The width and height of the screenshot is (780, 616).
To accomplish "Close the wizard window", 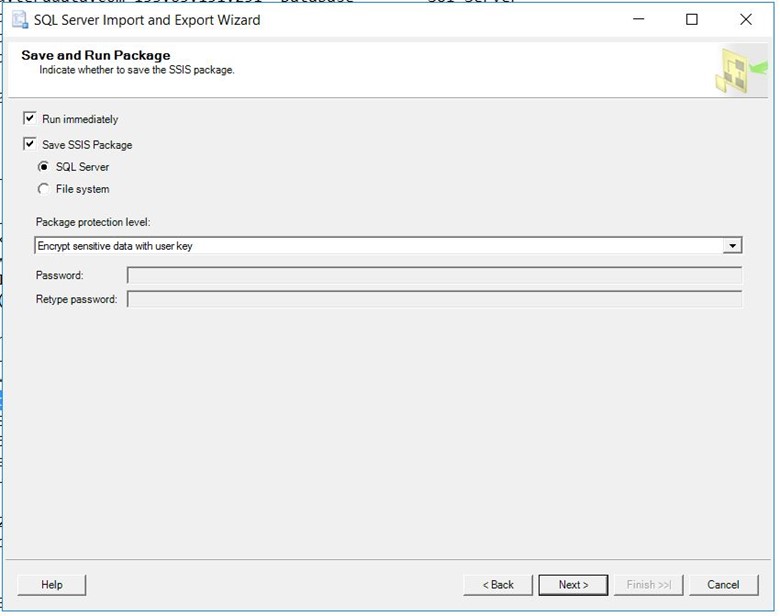I will click(x=746, y=19).
